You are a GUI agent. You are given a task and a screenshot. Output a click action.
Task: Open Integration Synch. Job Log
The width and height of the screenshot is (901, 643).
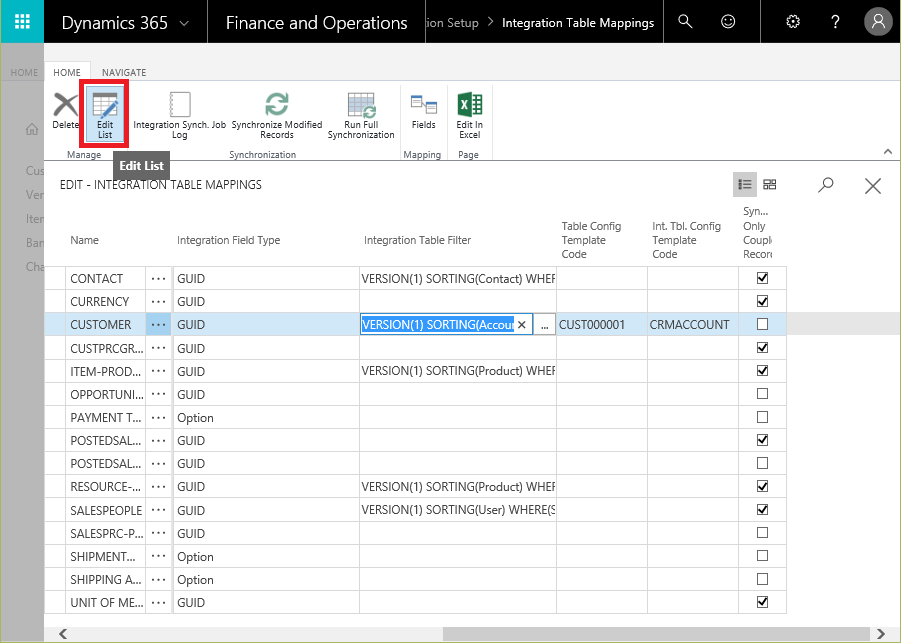tap(179, 115)
